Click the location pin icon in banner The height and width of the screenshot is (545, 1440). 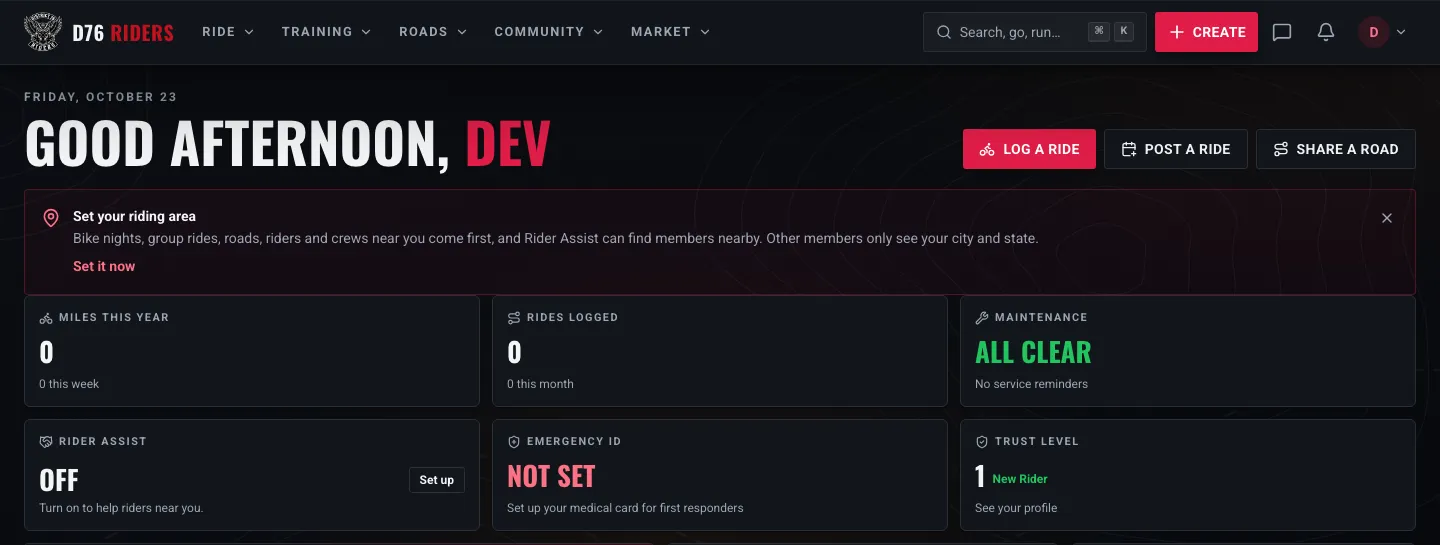(x=51, y=218)
